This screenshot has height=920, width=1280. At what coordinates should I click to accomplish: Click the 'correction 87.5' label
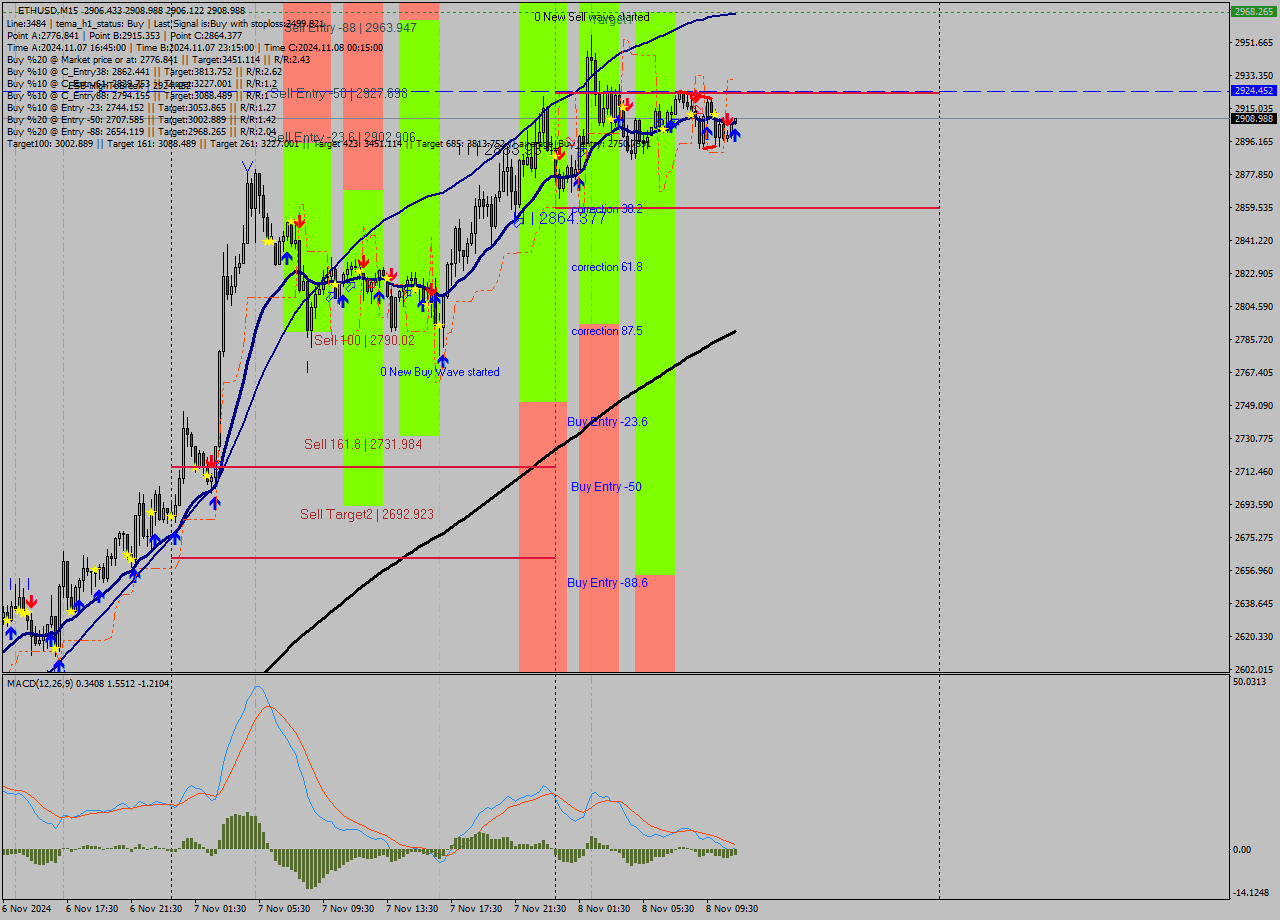pos(607,331)
